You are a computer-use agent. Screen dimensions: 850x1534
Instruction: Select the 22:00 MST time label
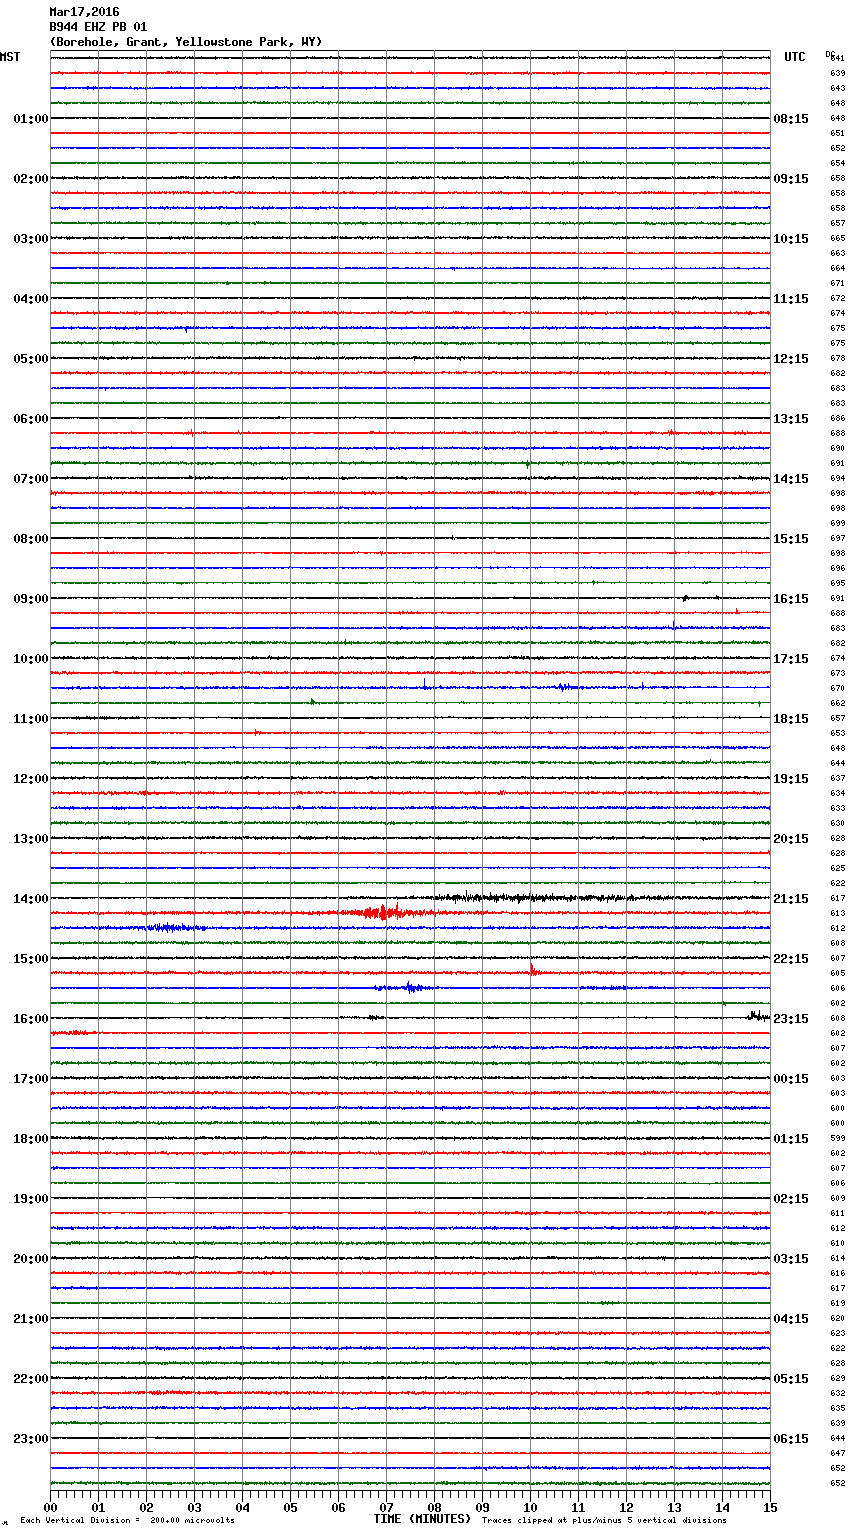pos(31,1379)
